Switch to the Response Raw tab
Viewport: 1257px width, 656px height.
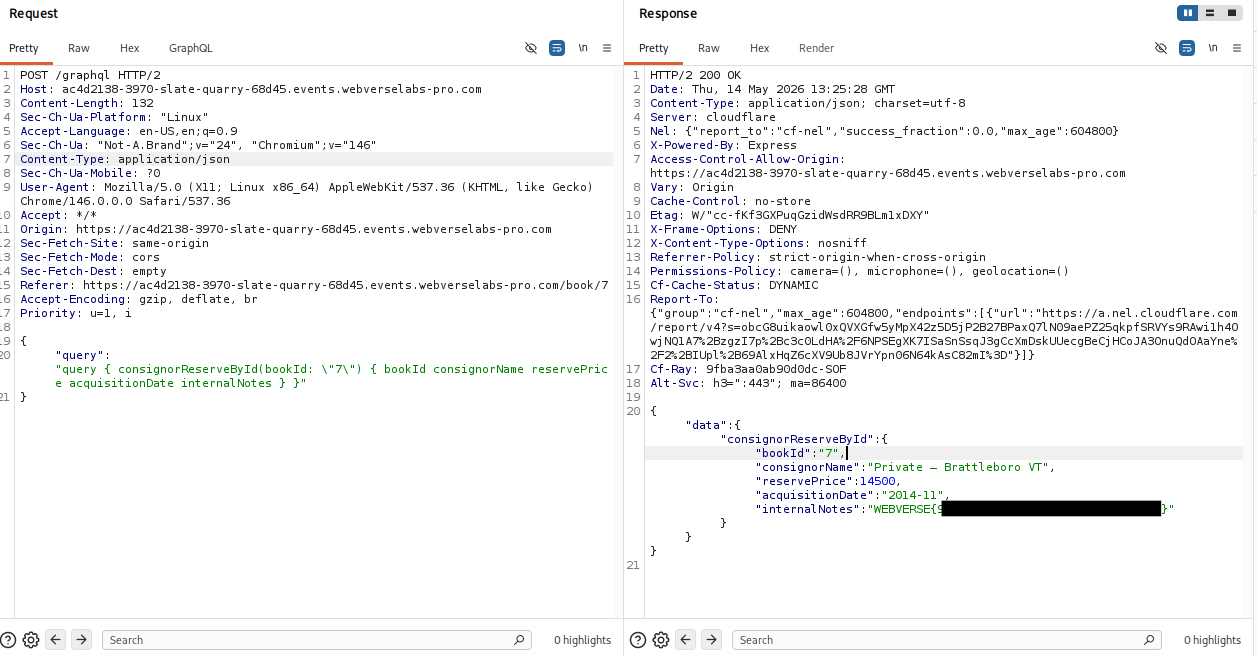point(709,48)
